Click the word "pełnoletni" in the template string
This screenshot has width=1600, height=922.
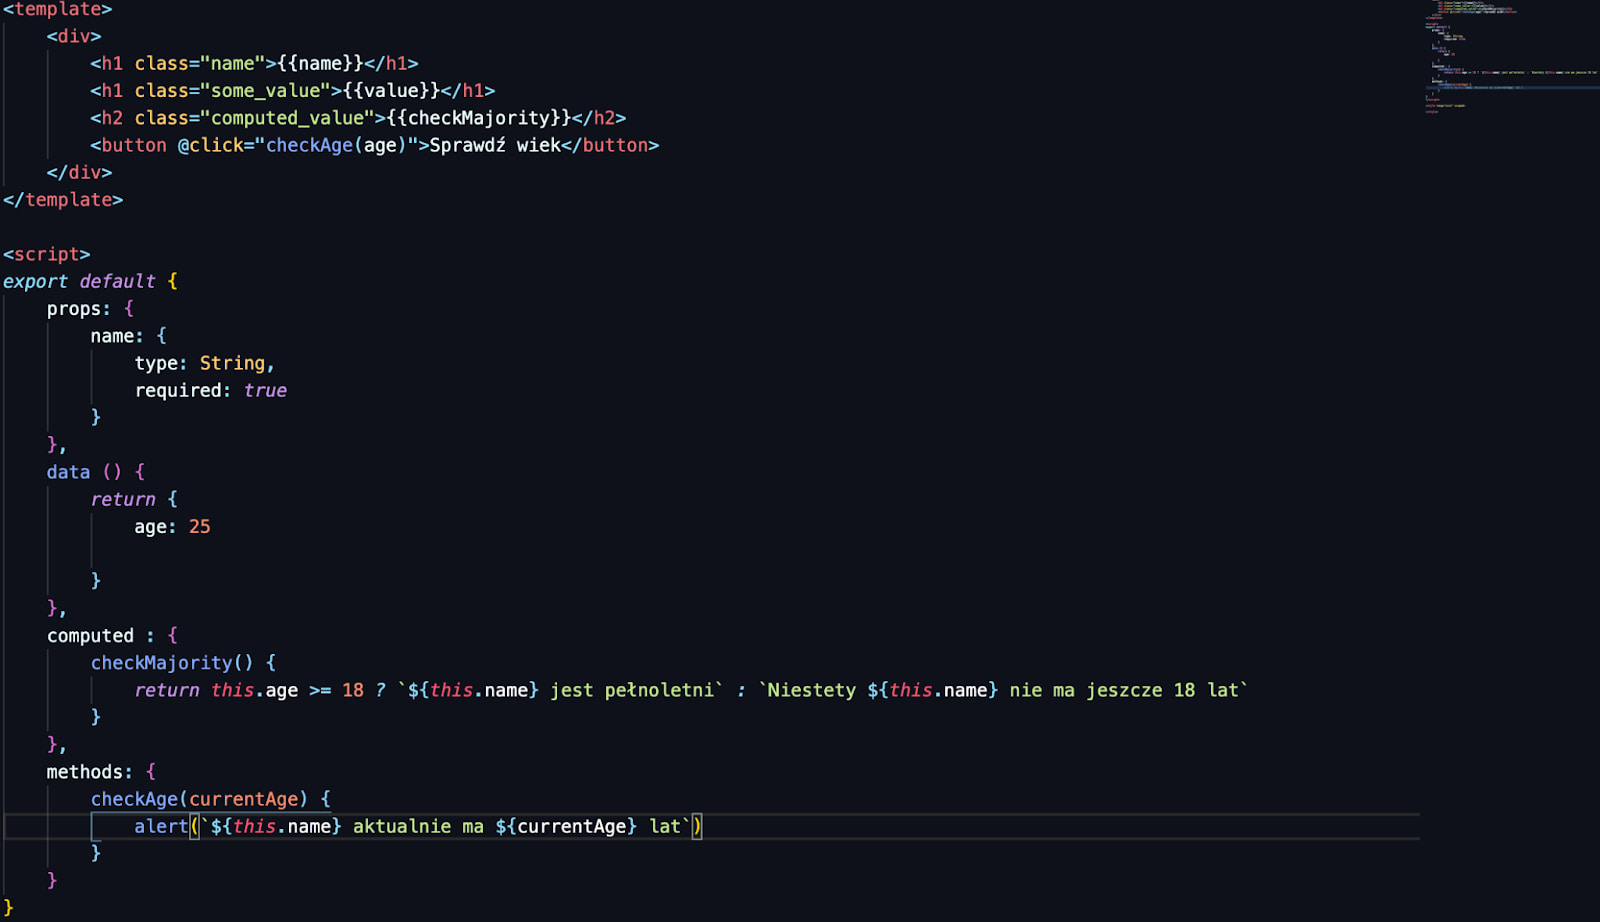point(659,690)
